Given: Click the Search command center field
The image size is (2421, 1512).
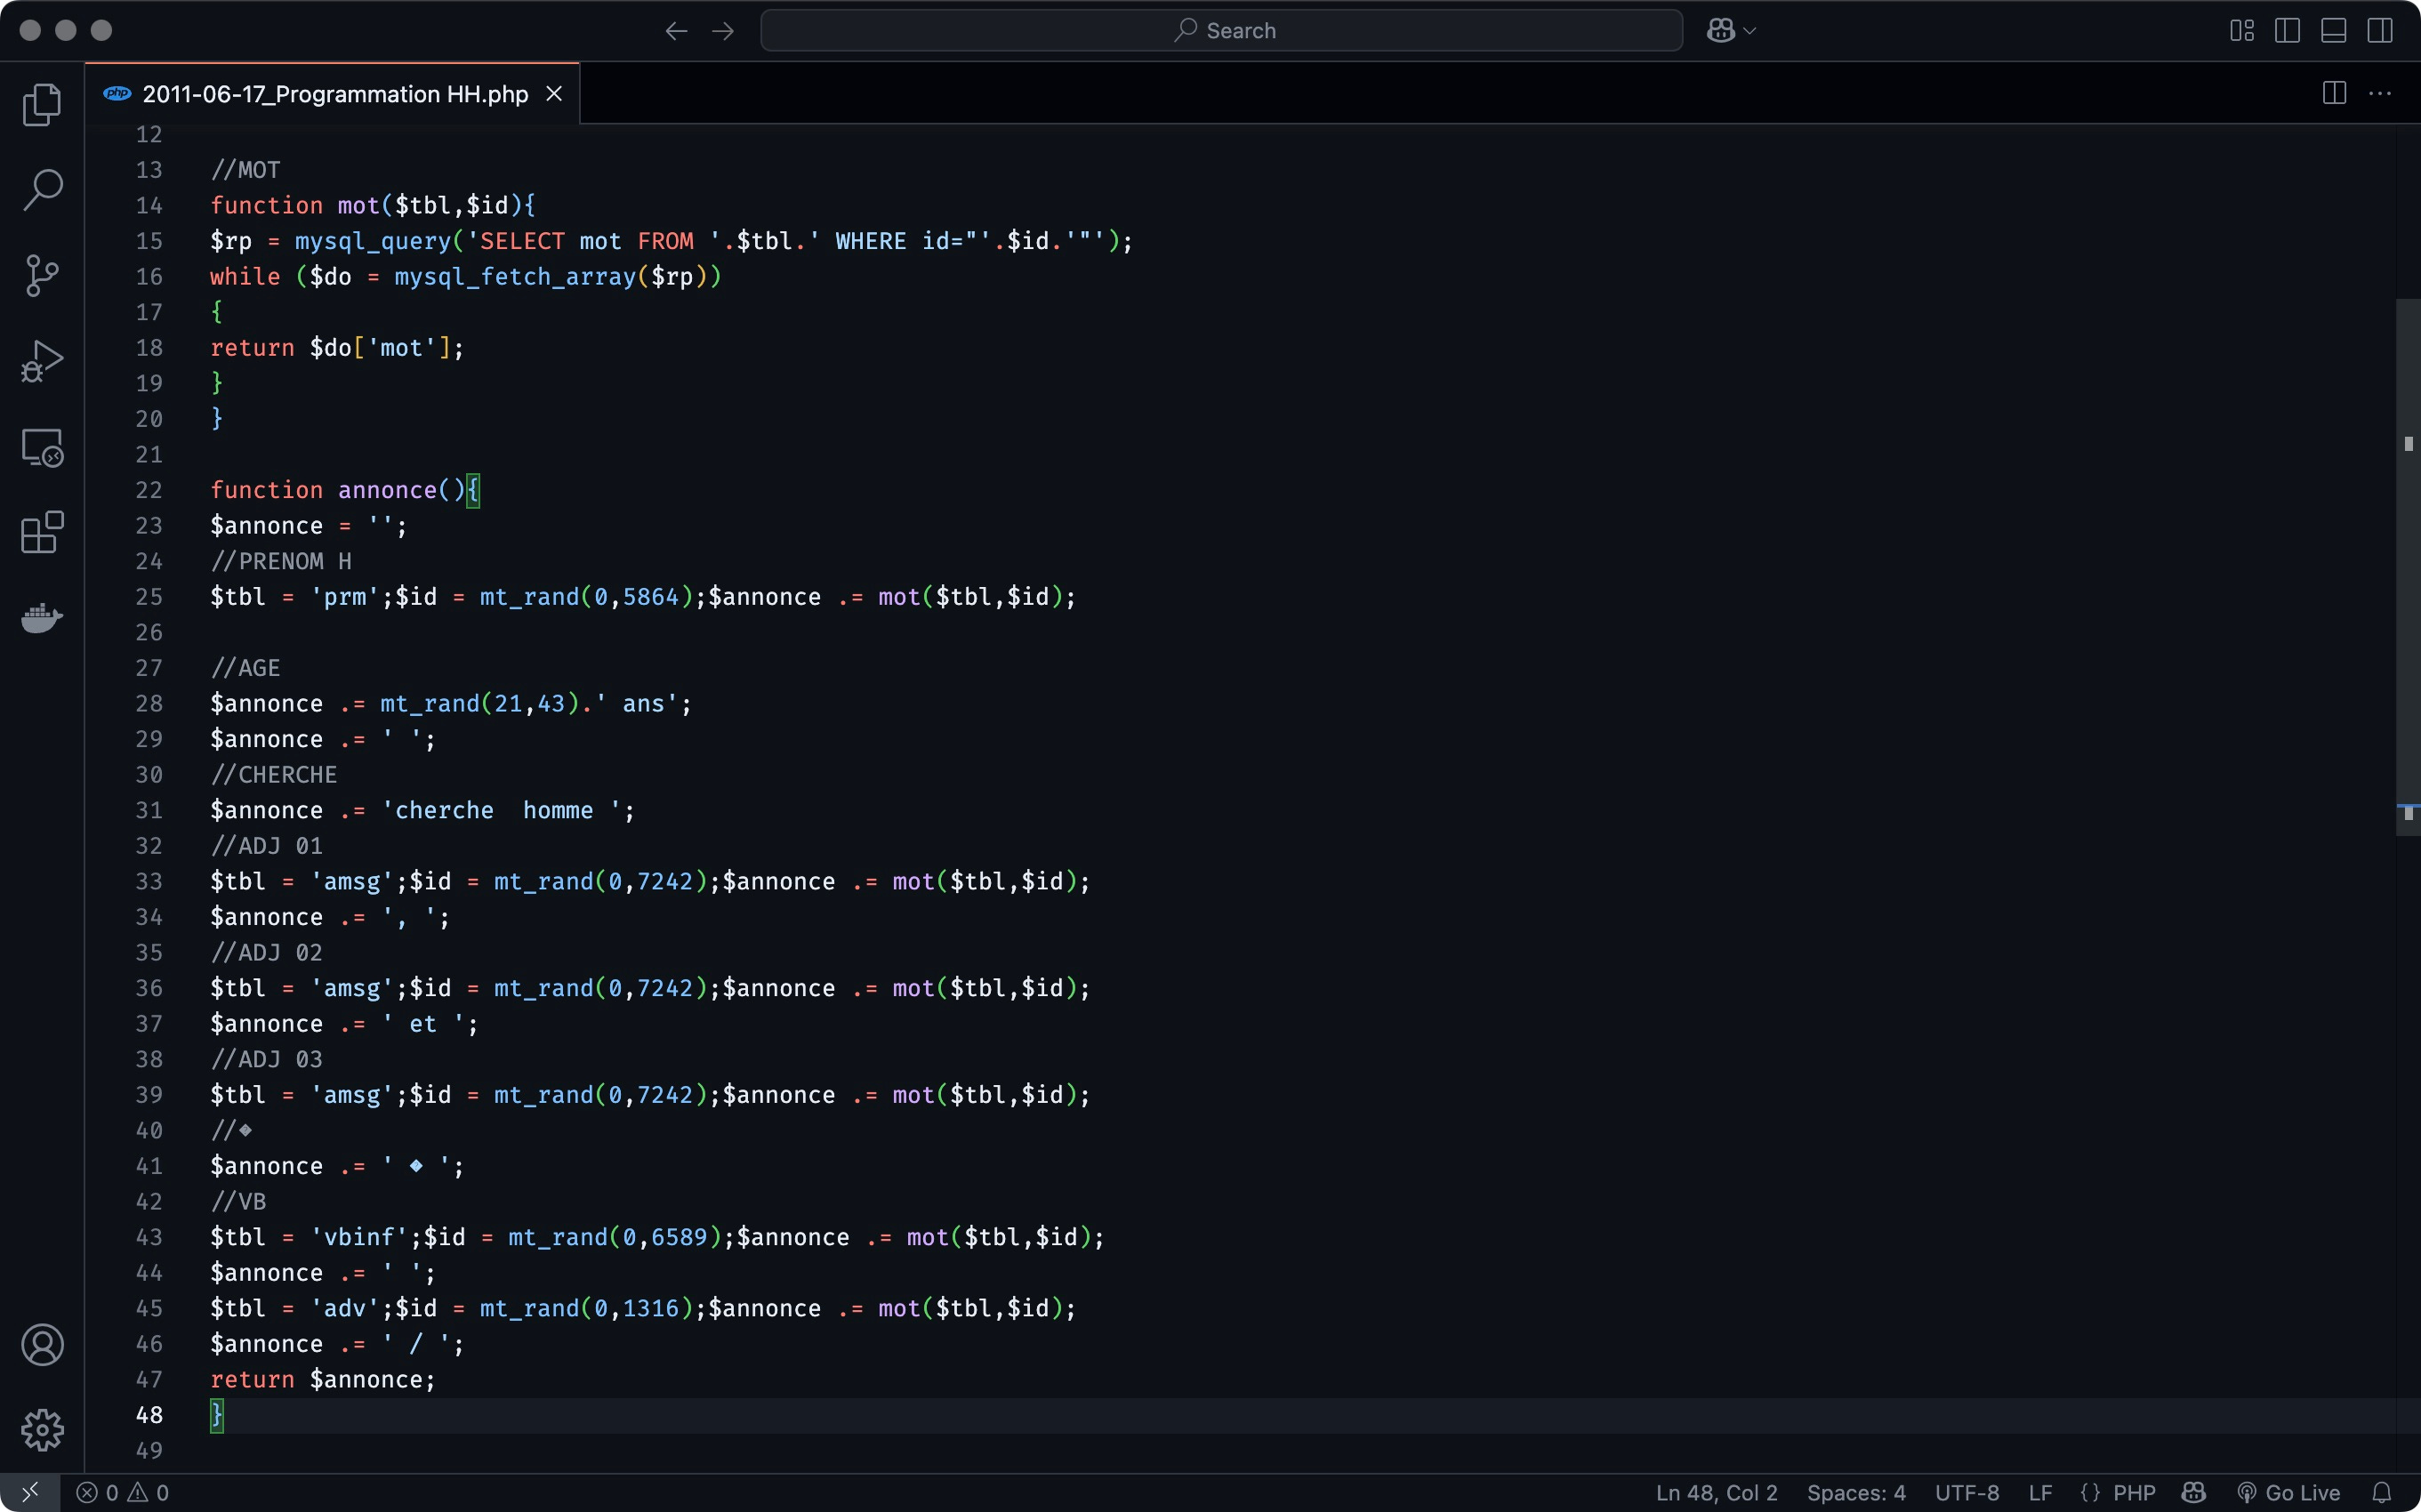Looking at the screenshot, I should [1221, 31].
